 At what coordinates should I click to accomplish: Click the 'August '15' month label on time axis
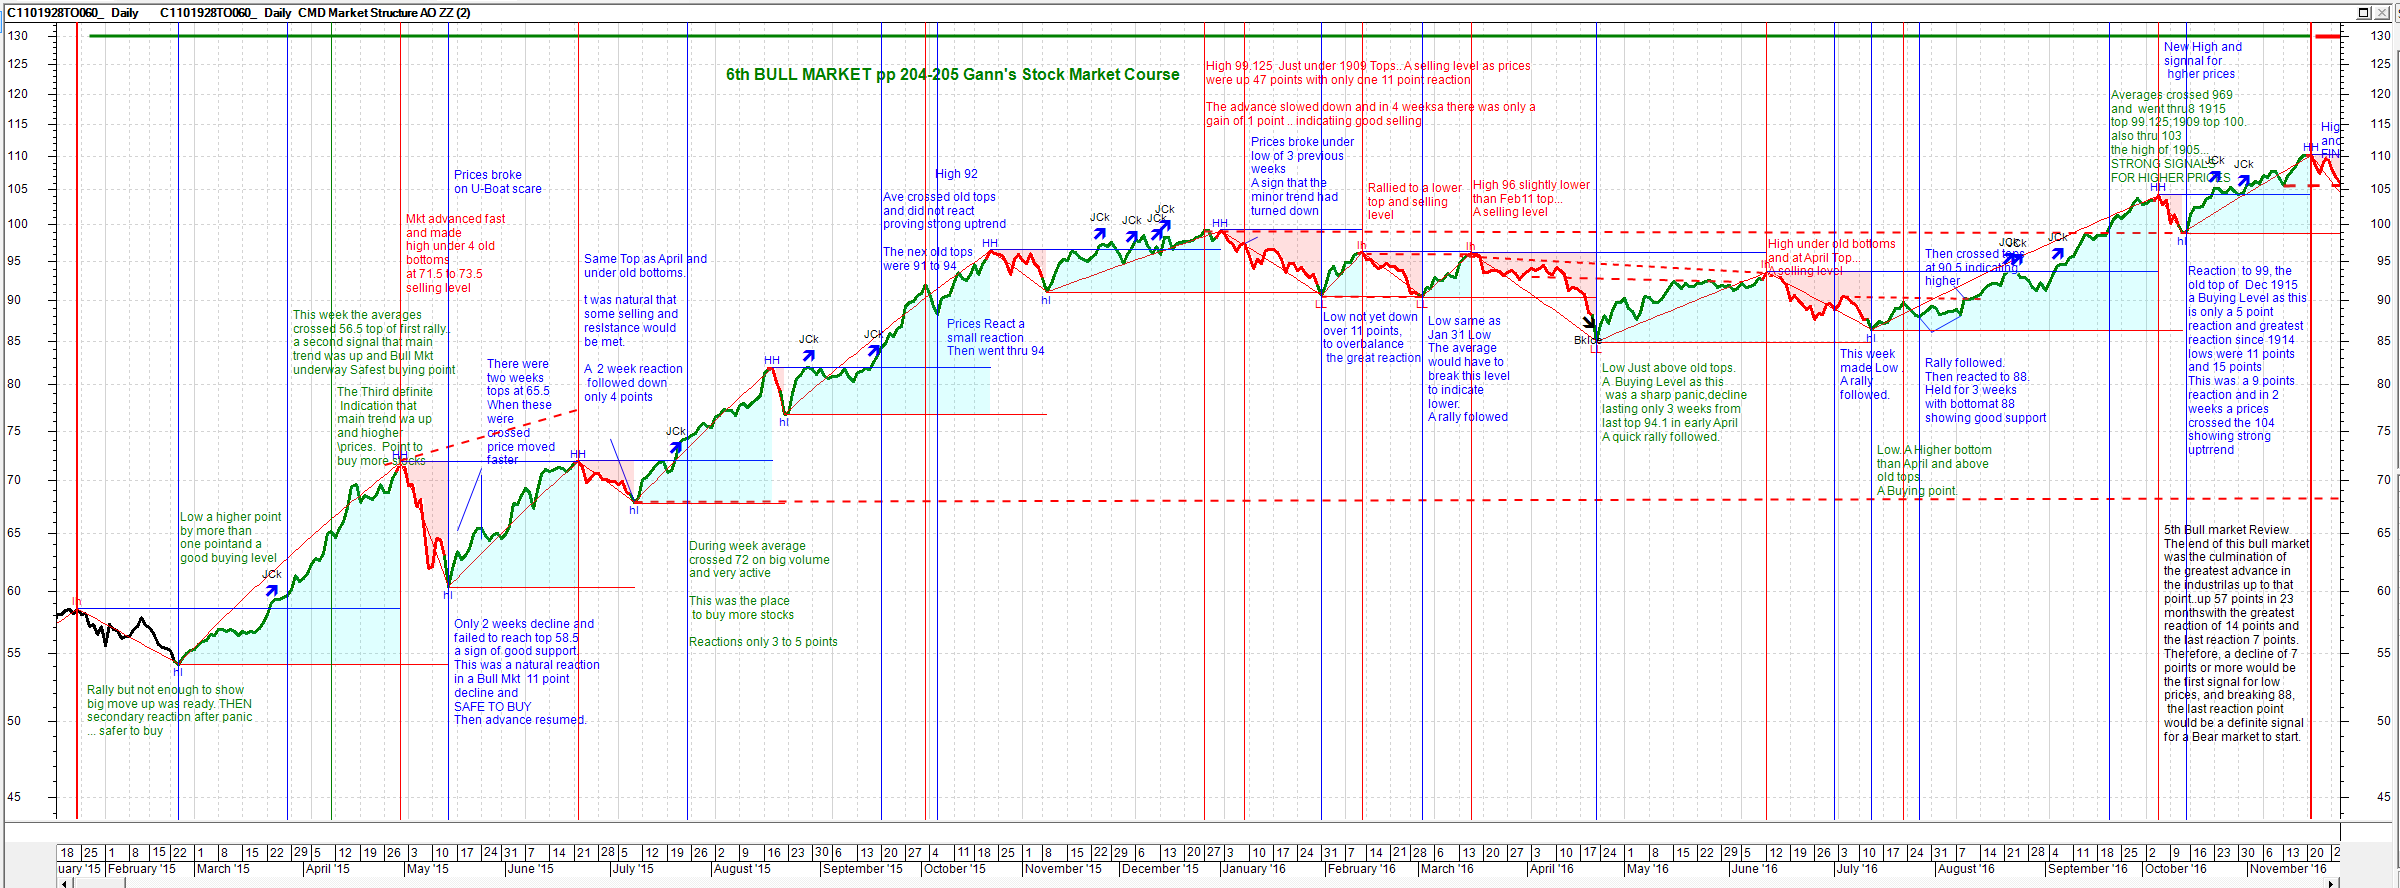pyautogui.click(x=742, y=869)
